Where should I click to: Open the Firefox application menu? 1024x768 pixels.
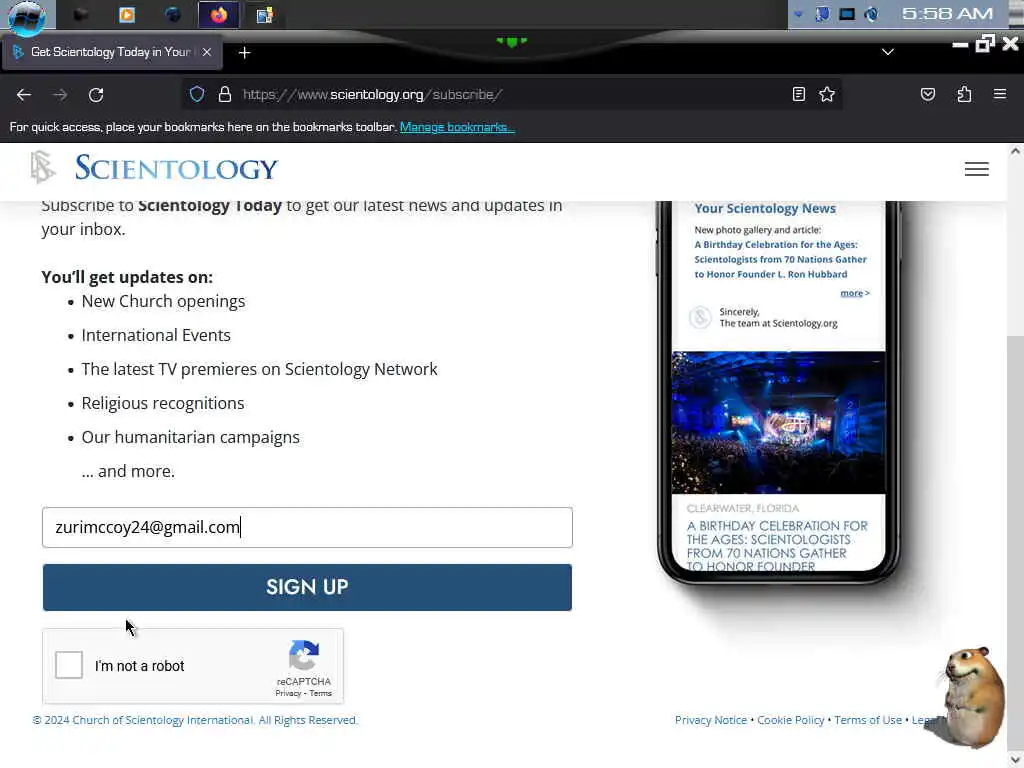1000,94
